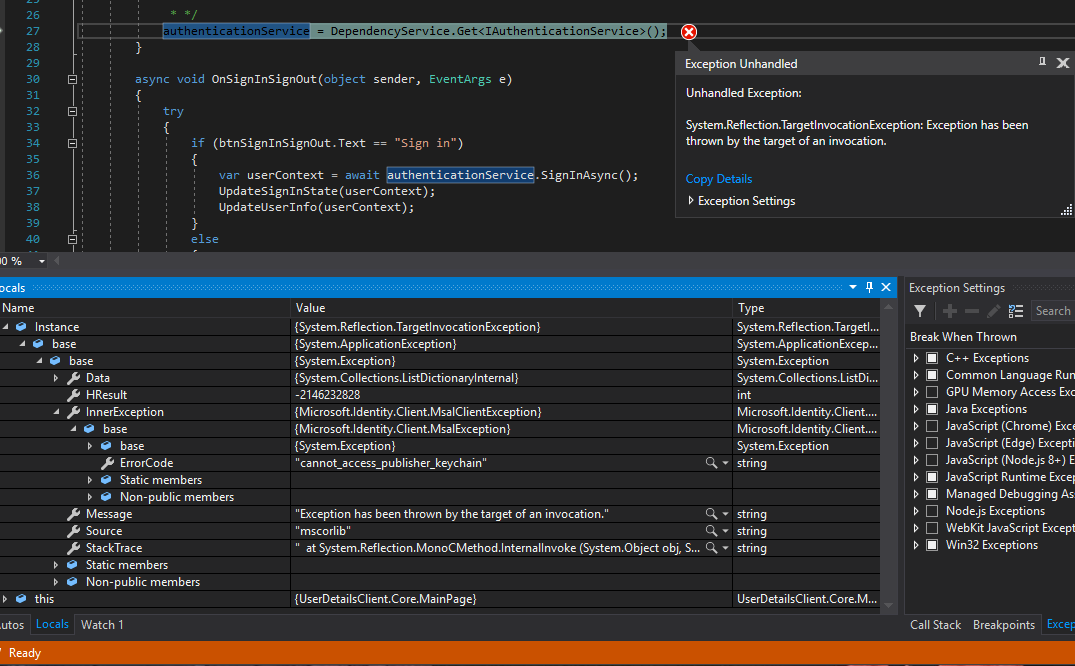Click the wrench icon beside StackTrace
Screen dimensions: 1075x666
(x=73, y=548)
